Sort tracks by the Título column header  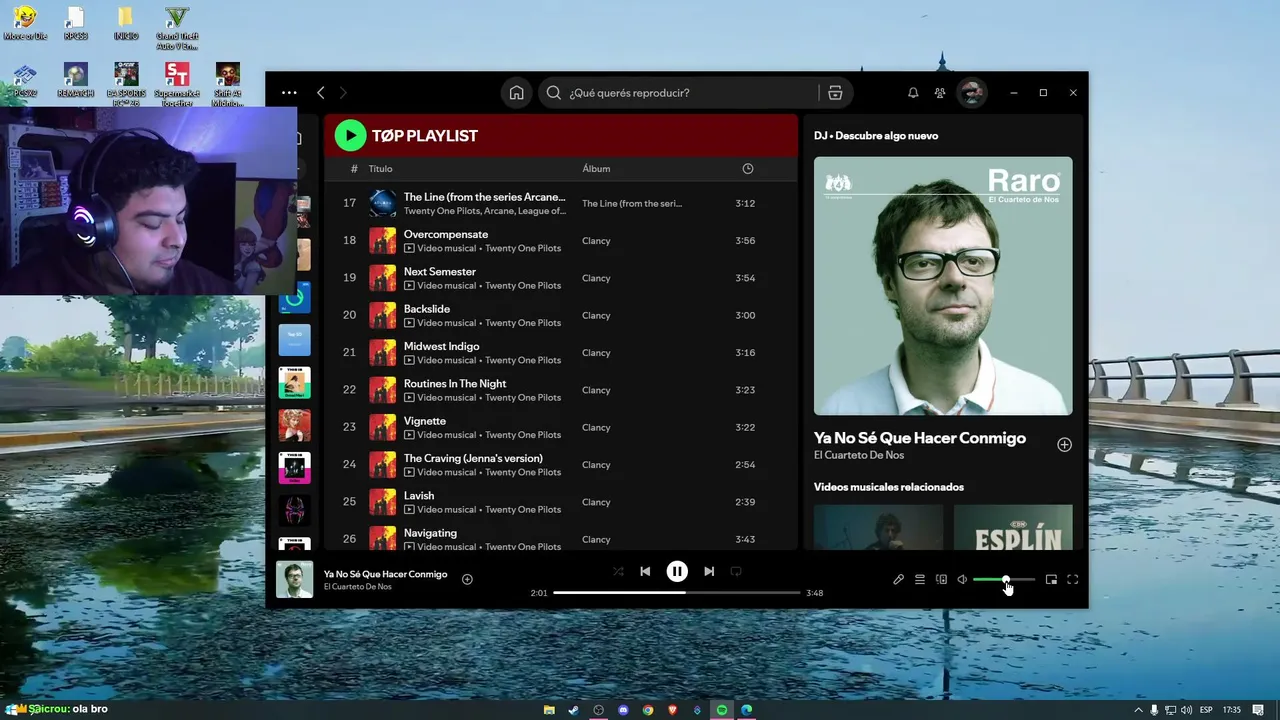coord(380,169)
